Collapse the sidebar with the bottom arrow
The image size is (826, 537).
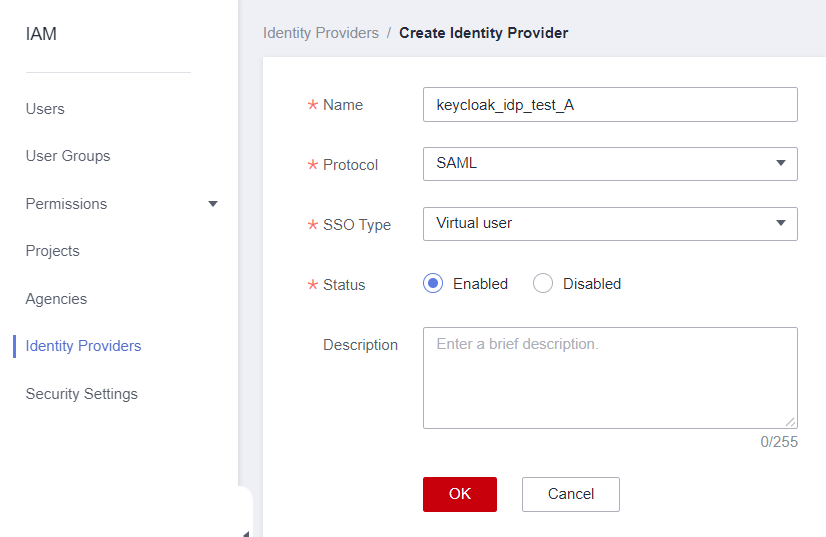tap(246, 532)
